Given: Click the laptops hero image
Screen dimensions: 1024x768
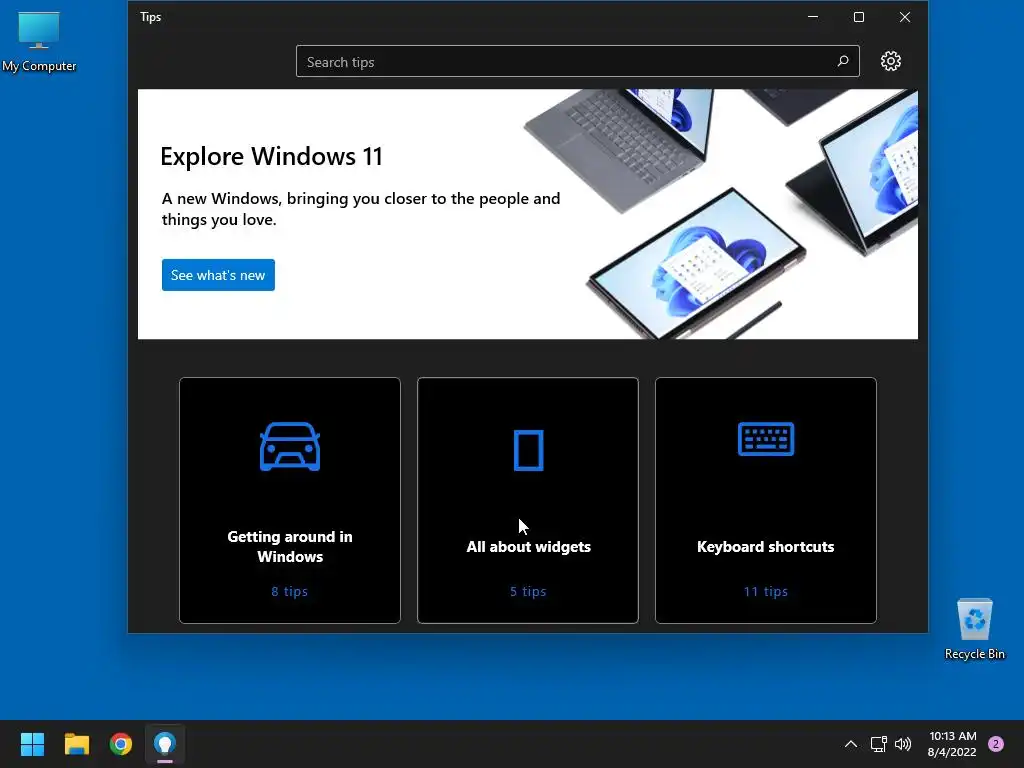Looking at the screenshot, I should point(720,214).
